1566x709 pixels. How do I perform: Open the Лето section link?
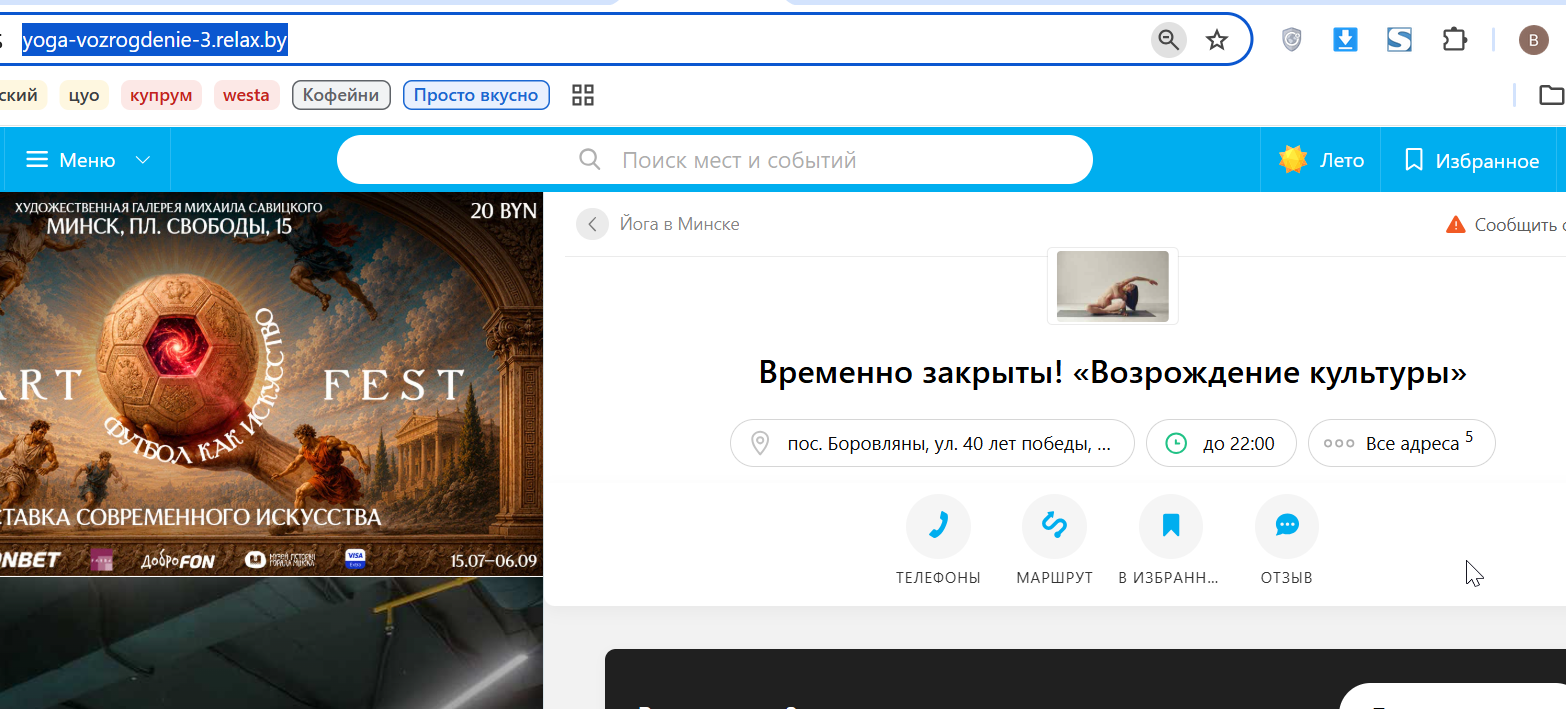[x=1320, y=160]
